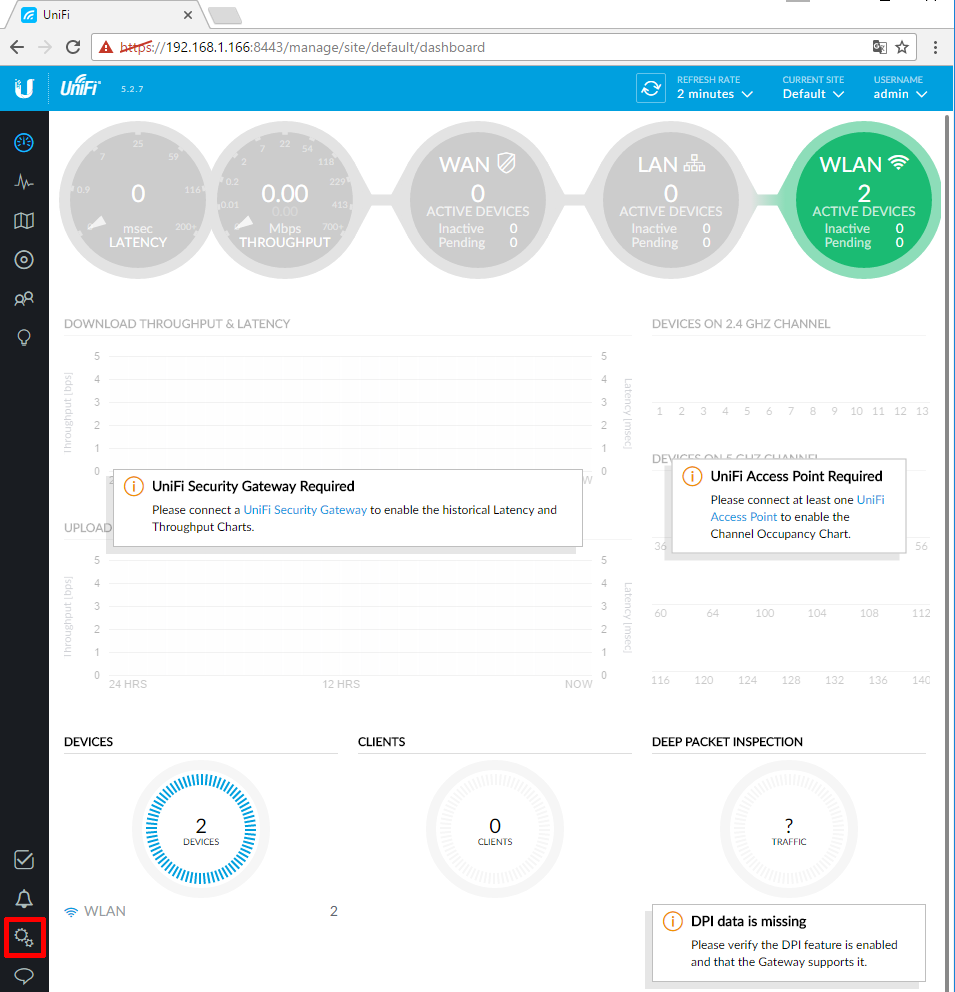Click the '12 HRS' chart axis label
Screen dimensions: 955x992
click(x=341, y=684)
